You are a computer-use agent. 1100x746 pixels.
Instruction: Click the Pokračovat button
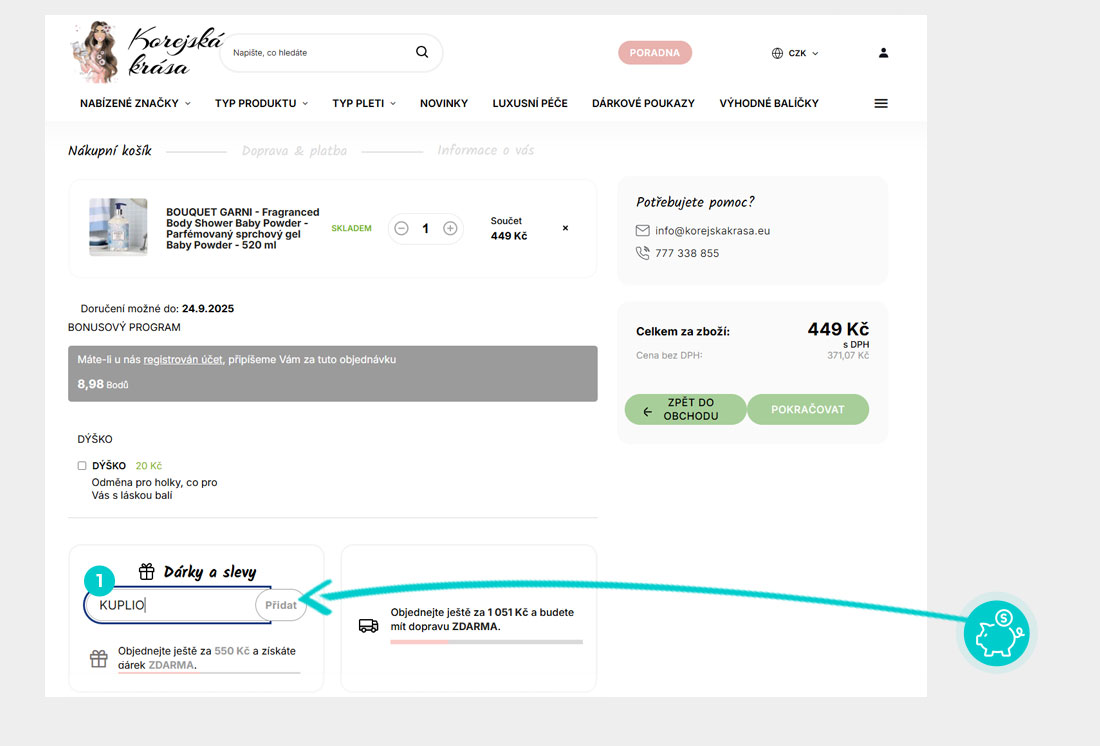tap(807, 409)
